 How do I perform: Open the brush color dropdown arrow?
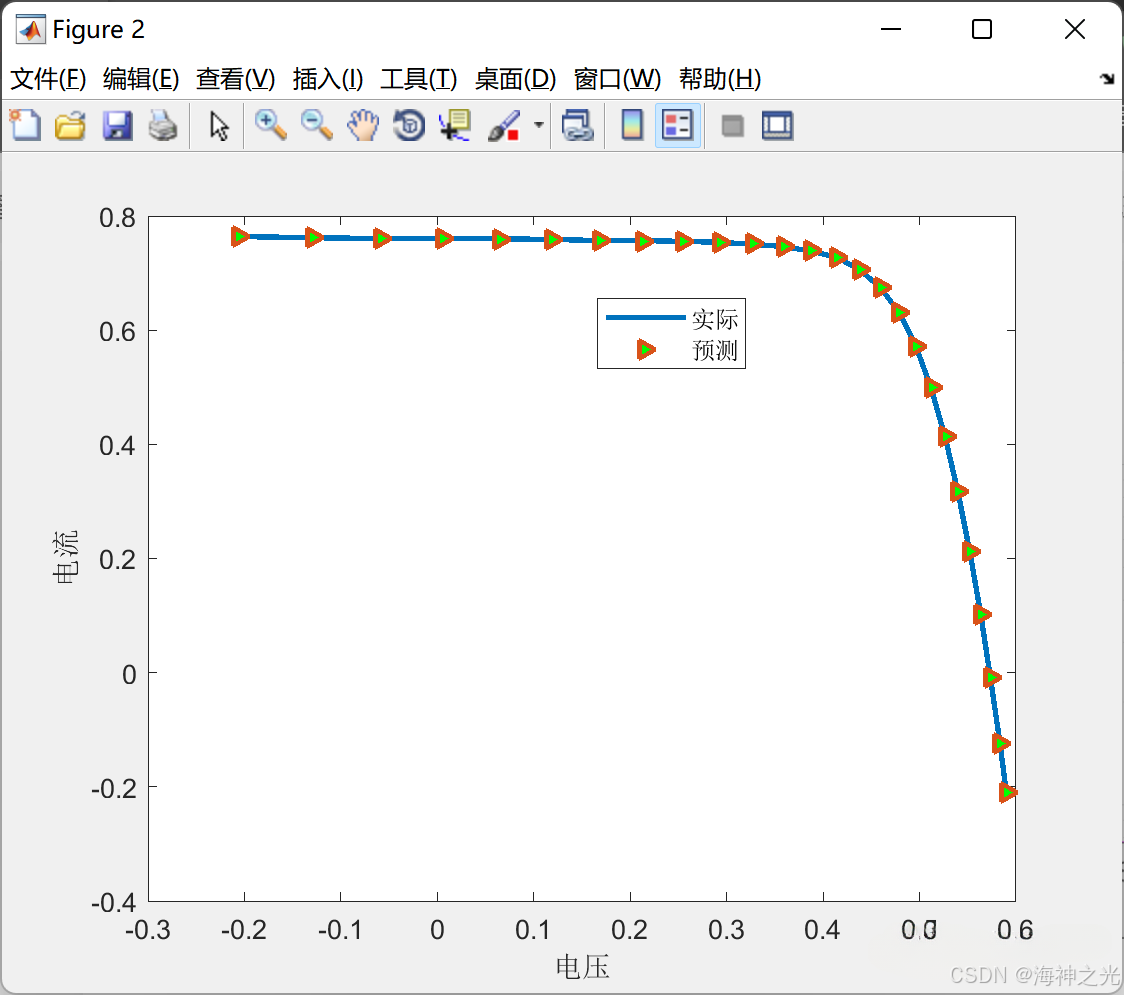[x=538, y=125]
